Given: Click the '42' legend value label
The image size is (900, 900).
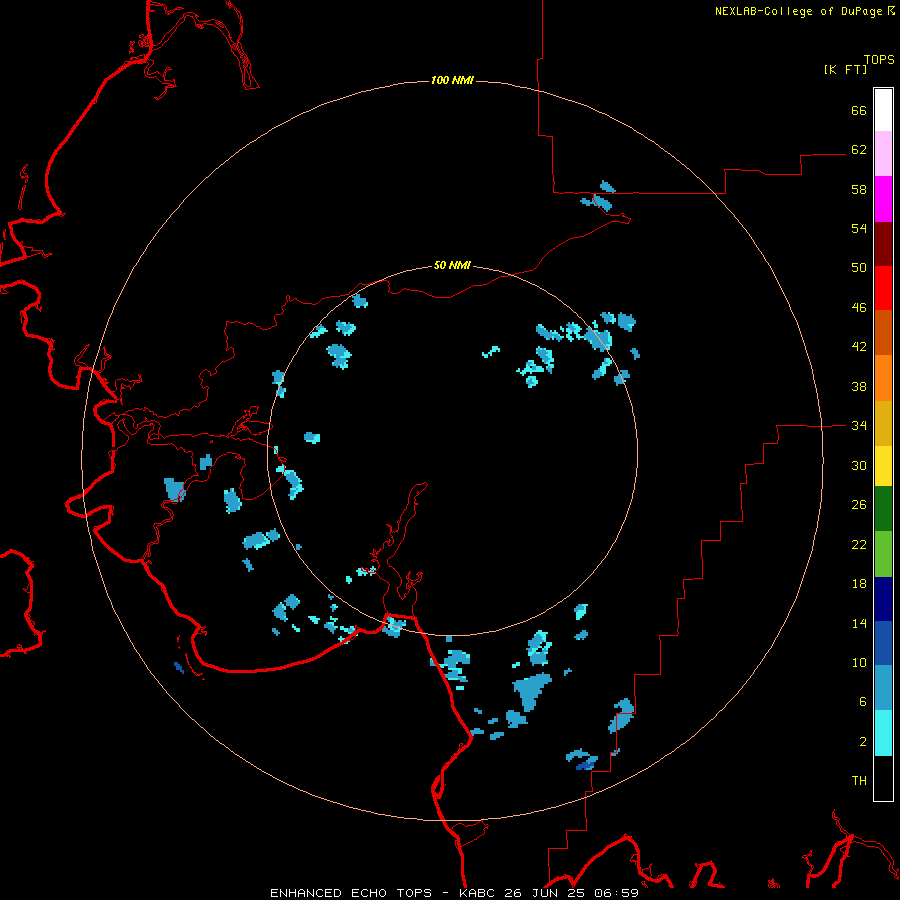Looking at the screenshot, I should click(x=859, y=347).
